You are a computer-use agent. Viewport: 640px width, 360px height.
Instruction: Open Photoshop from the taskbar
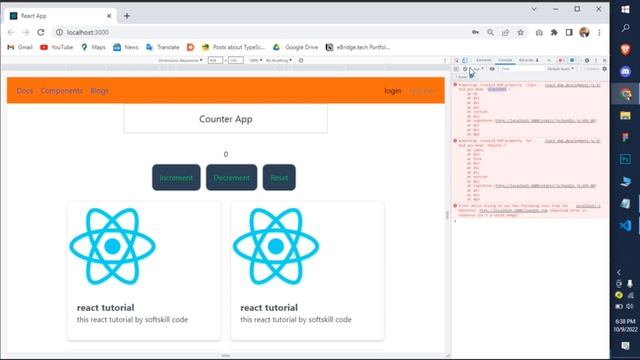click(625, 159)
